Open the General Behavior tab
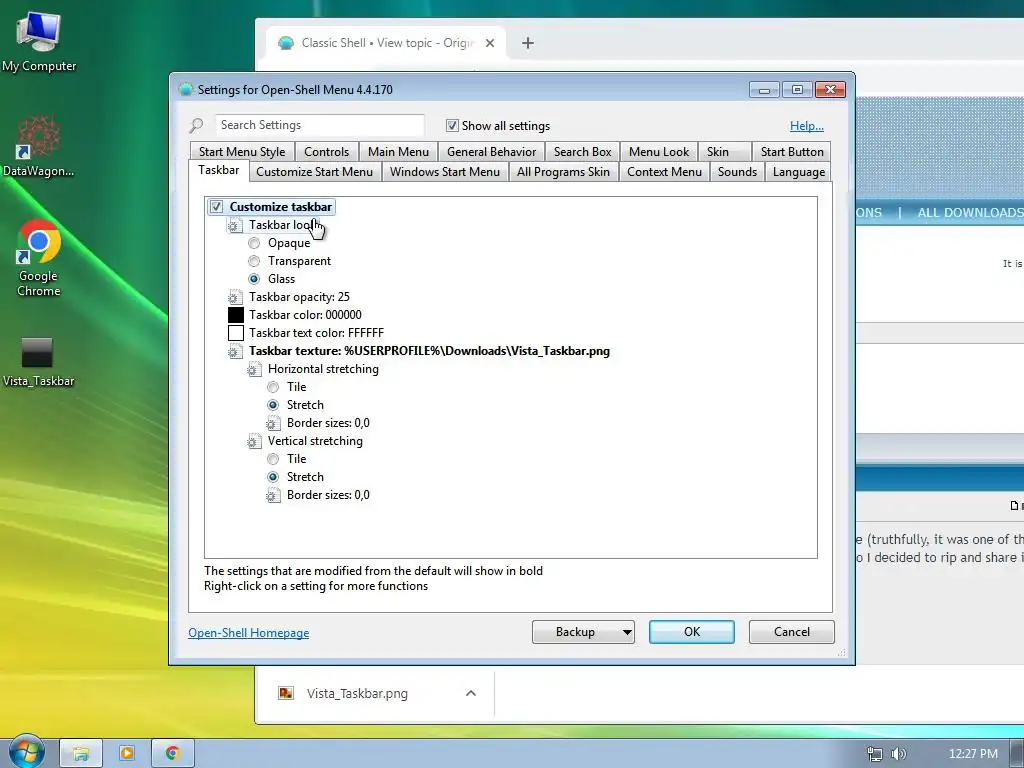Image resolution: width=1024 pixels, height=768 pixels. [491, 152]
